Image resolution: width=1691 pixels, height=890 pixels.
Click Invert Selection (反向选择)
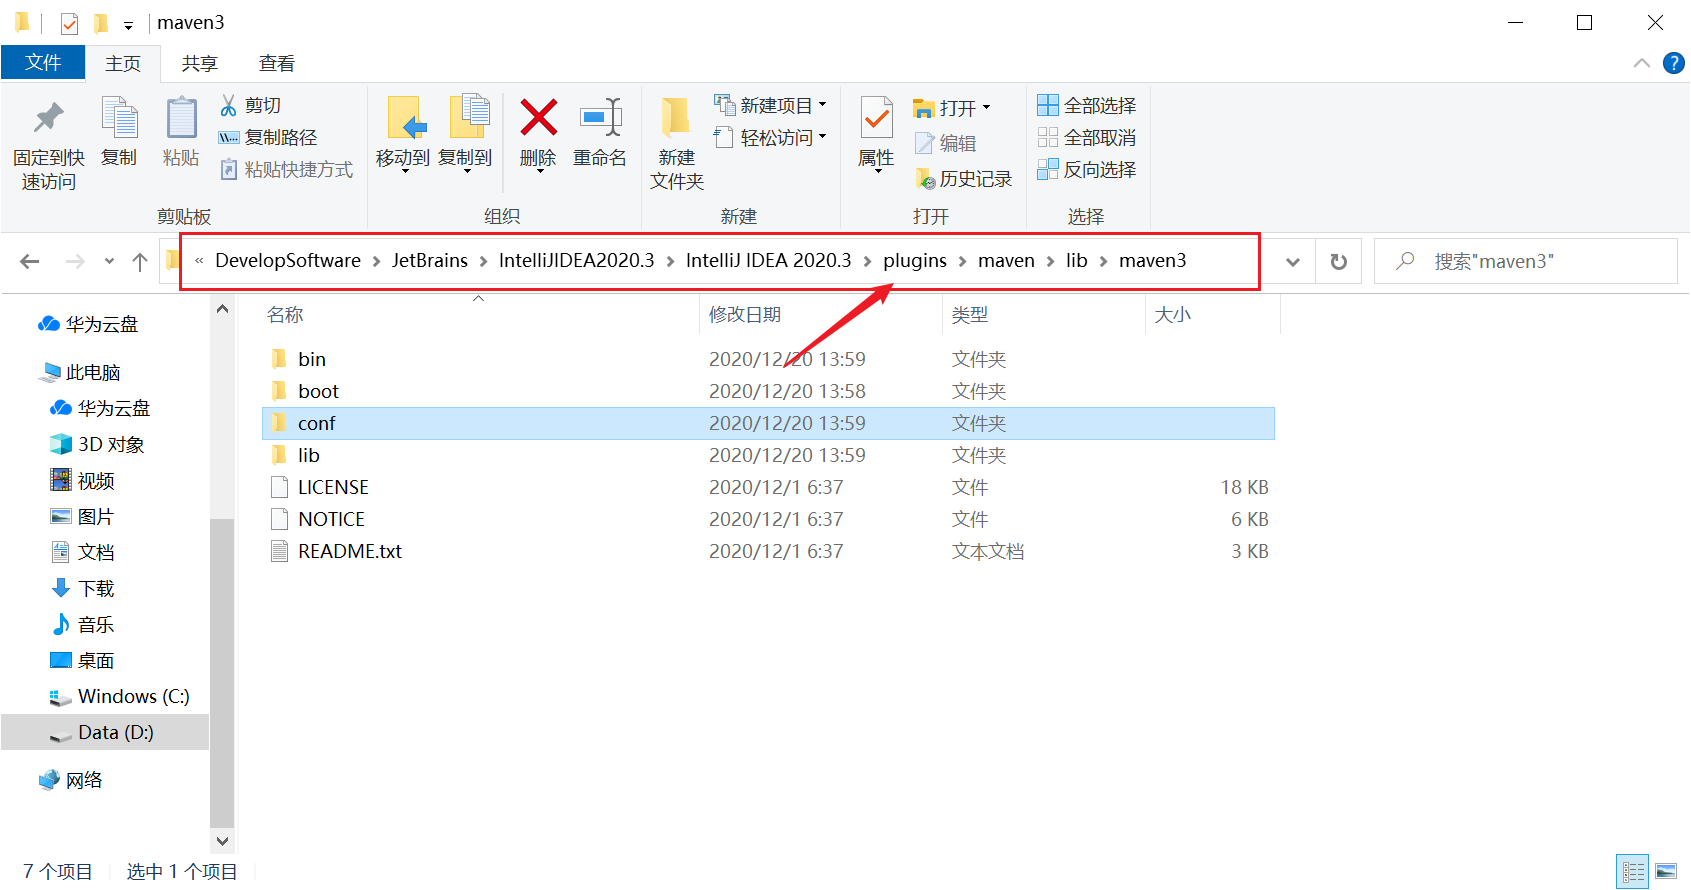1087,169
